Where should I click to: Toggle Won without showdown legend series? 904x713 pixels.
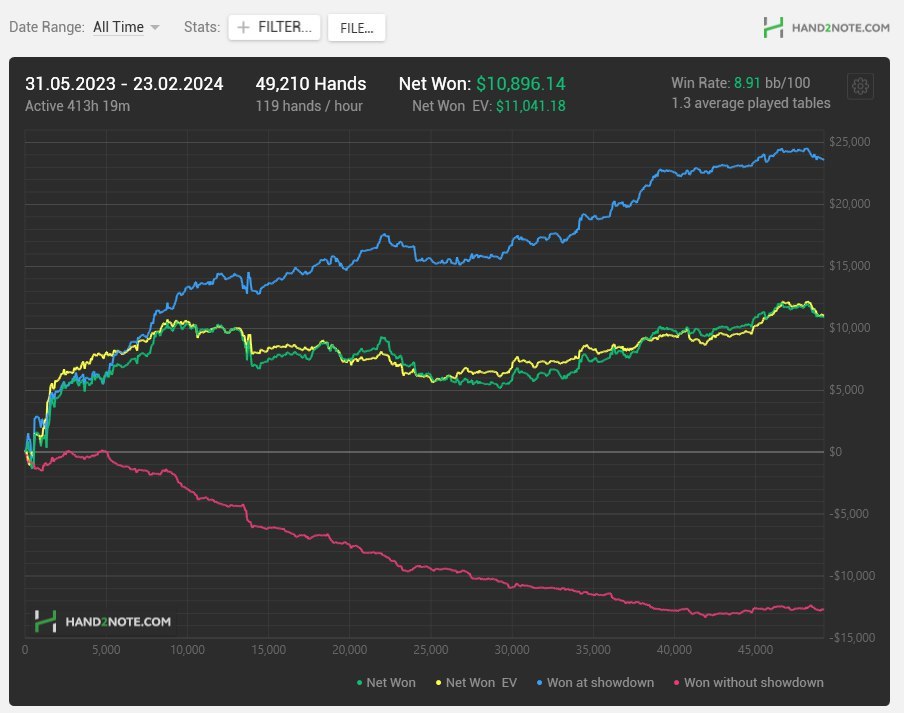pos(748,682)
